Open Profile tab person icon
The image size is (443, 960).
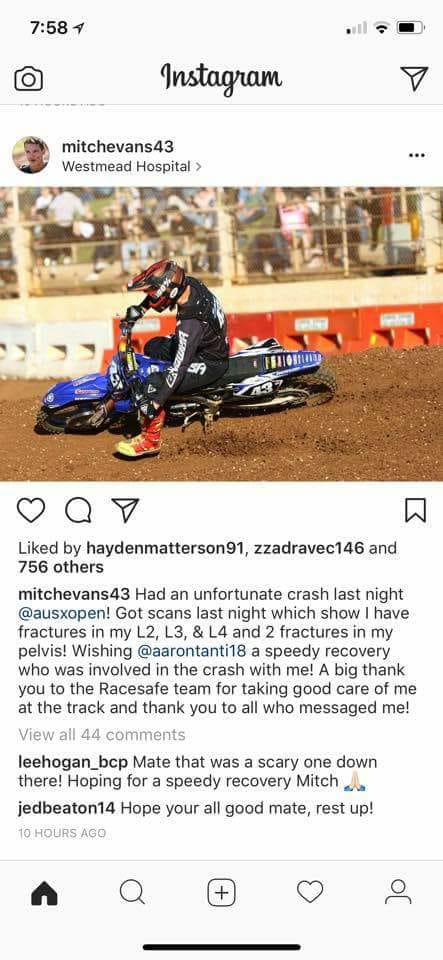click(x=398, y=892)
